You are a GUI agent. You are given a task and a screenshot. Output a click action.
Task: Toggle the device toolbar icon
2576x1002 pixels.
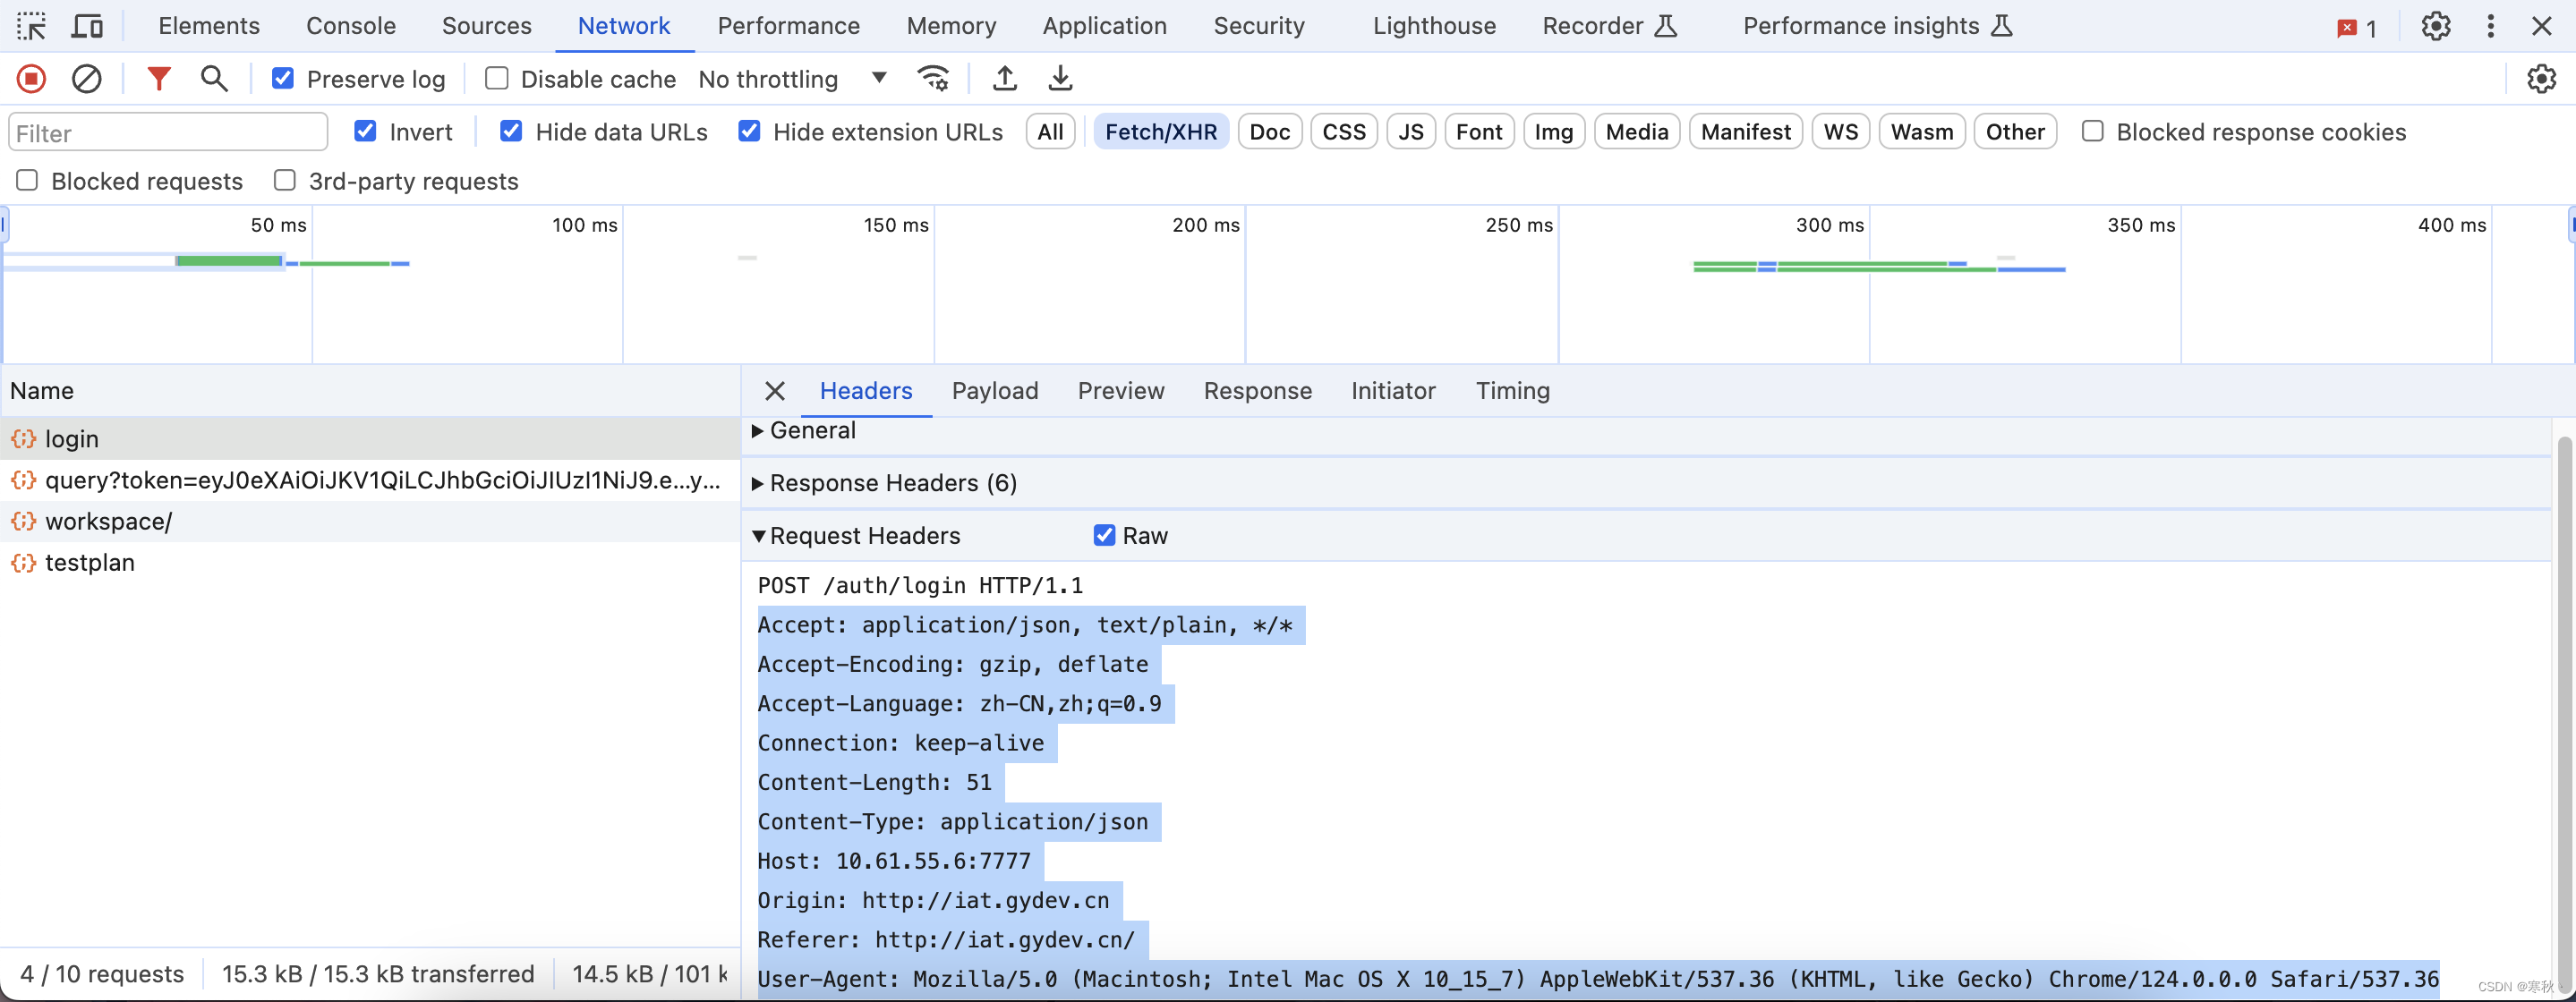(88, 26)
